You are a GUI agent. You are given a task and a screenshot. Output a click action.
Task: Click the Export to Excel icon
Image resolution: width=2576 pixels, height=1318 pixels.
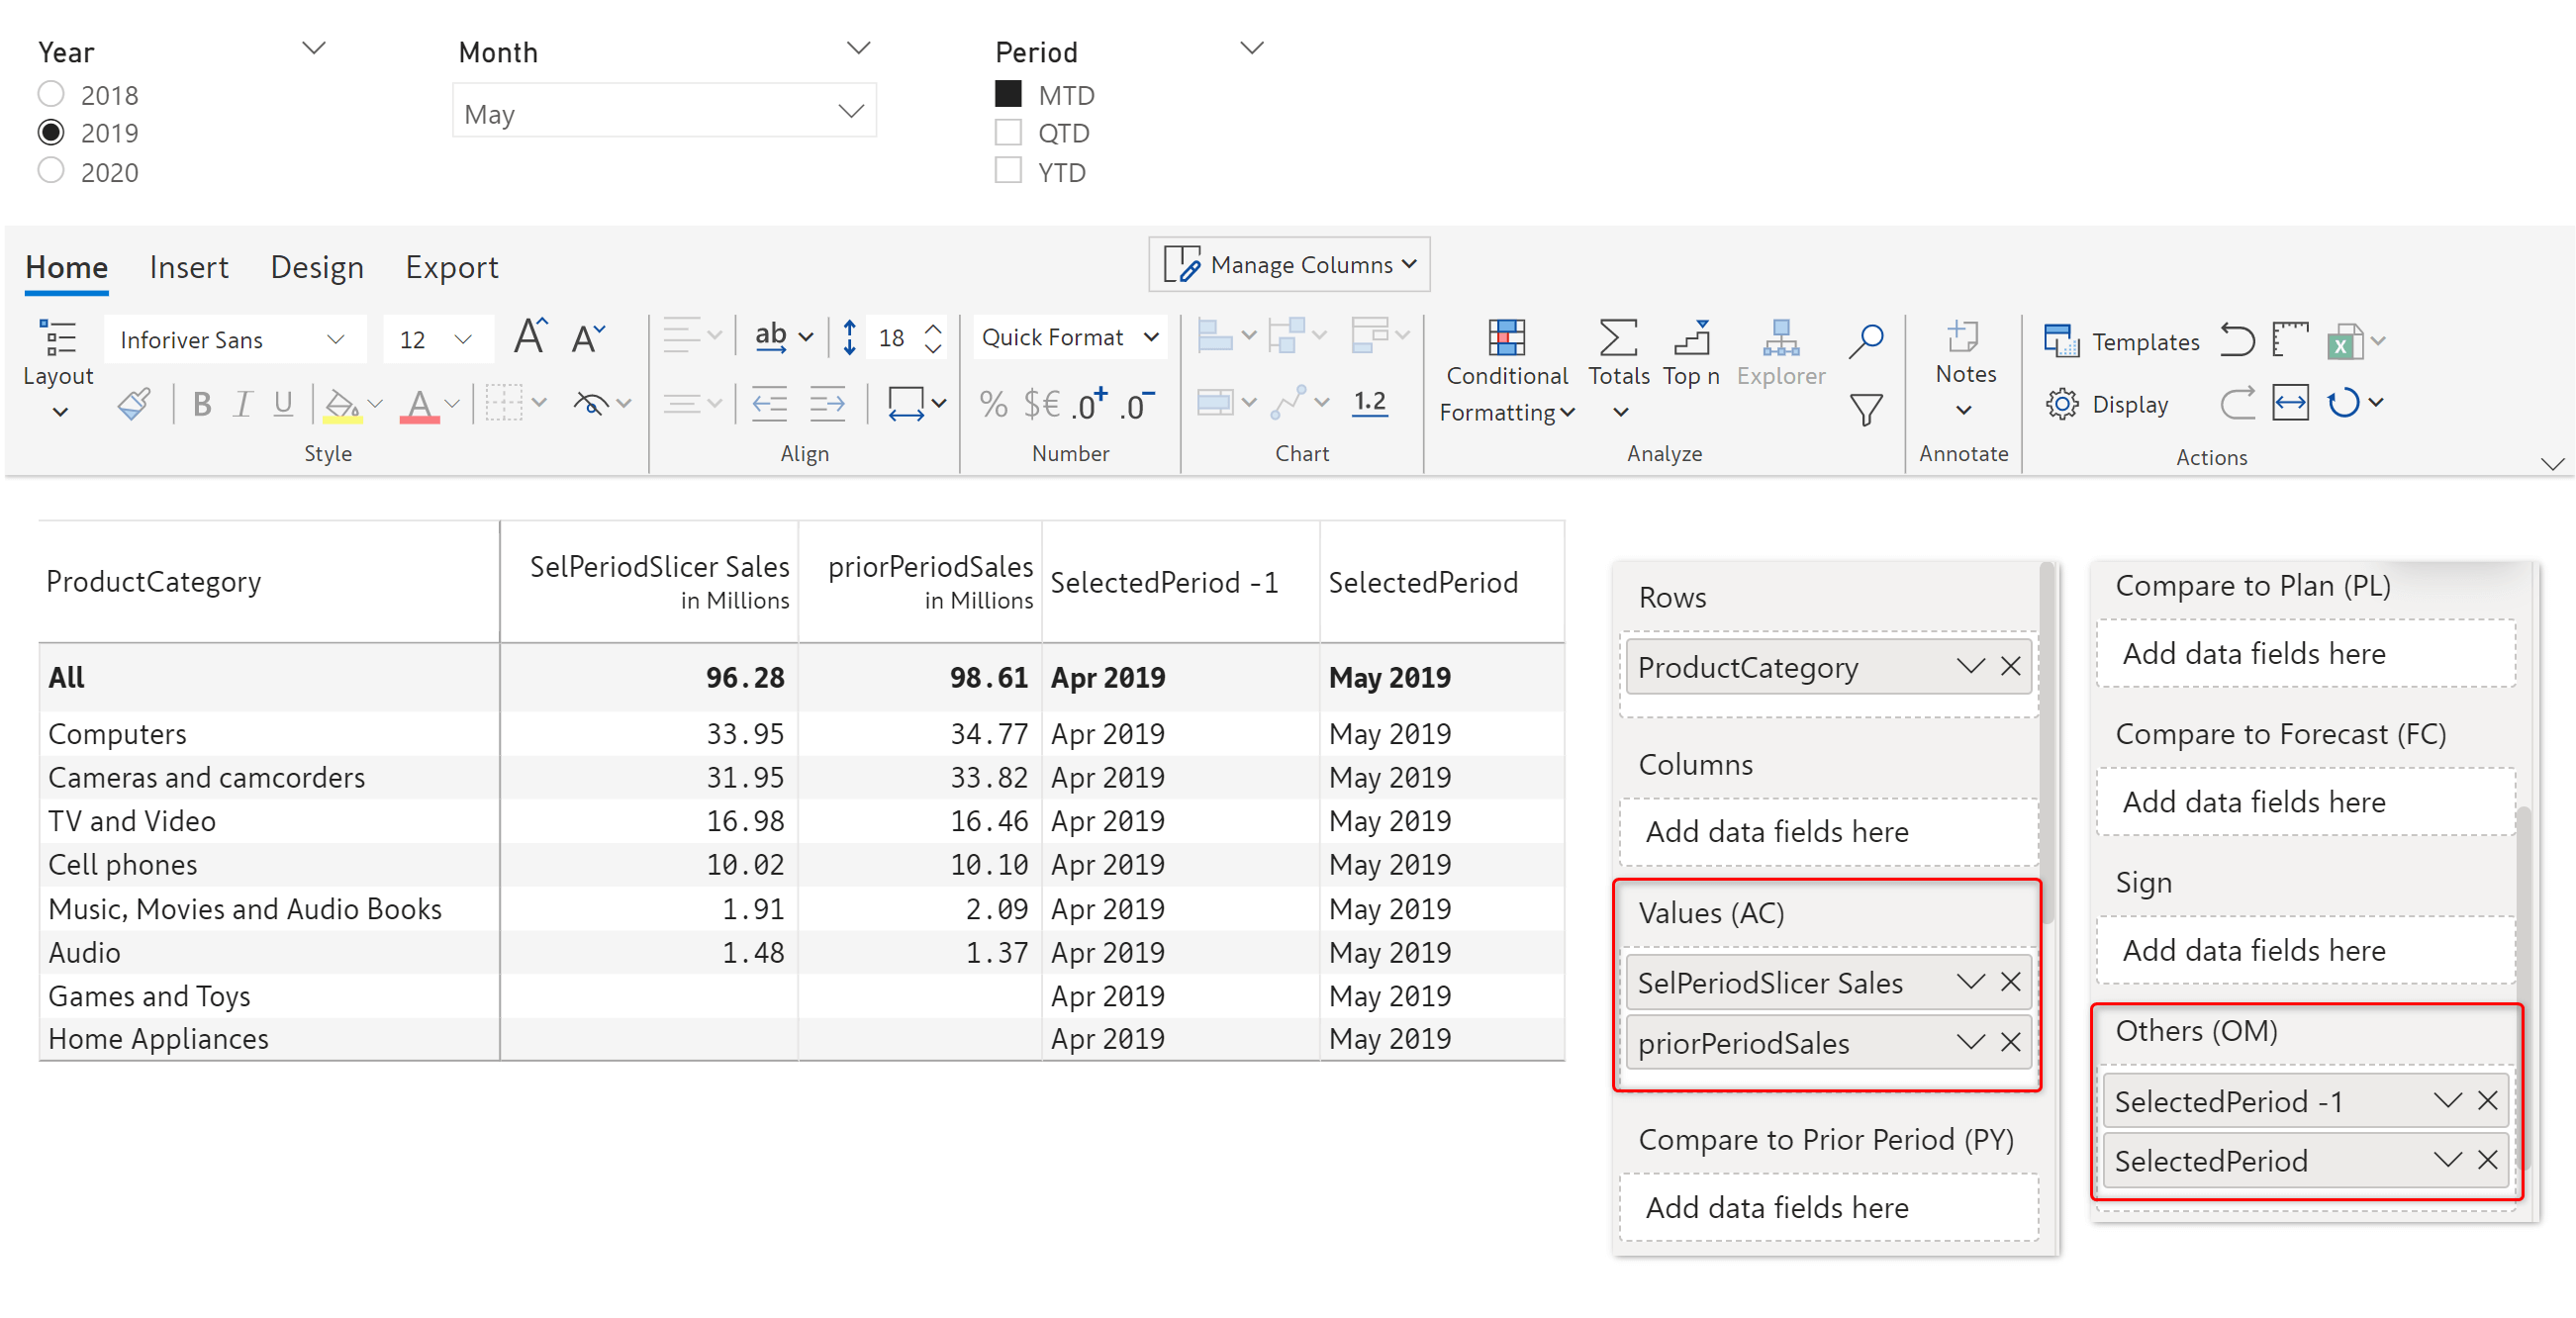click(x=2344, y=341)
